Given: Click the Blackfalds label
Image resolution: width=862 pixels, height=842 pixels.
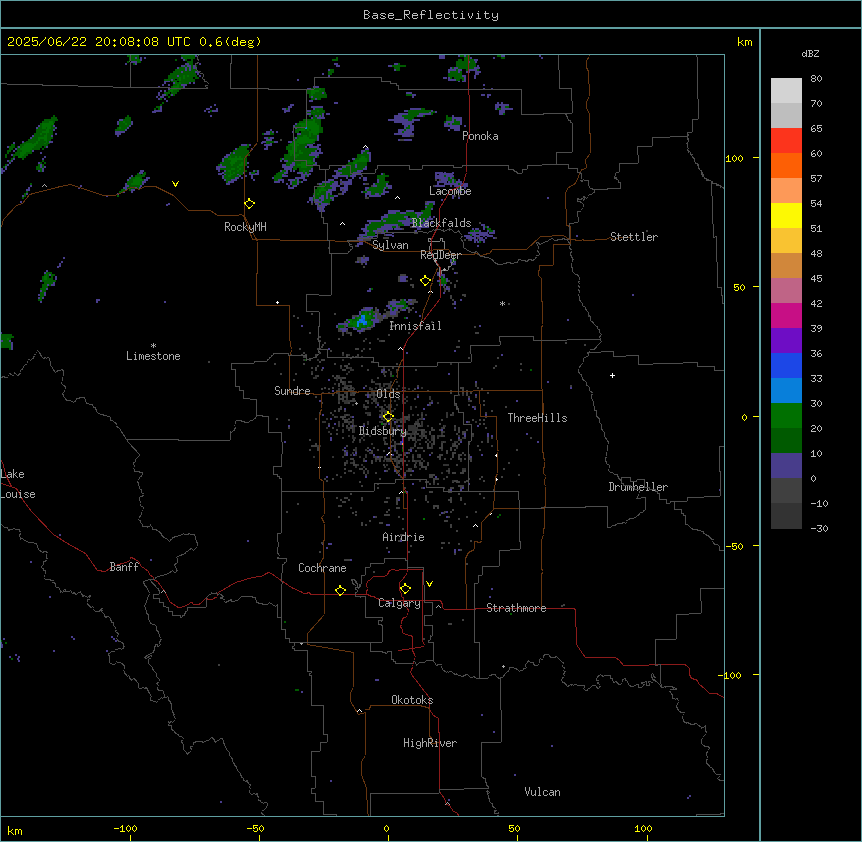Looking at the screenshot, I should [441, 223].
